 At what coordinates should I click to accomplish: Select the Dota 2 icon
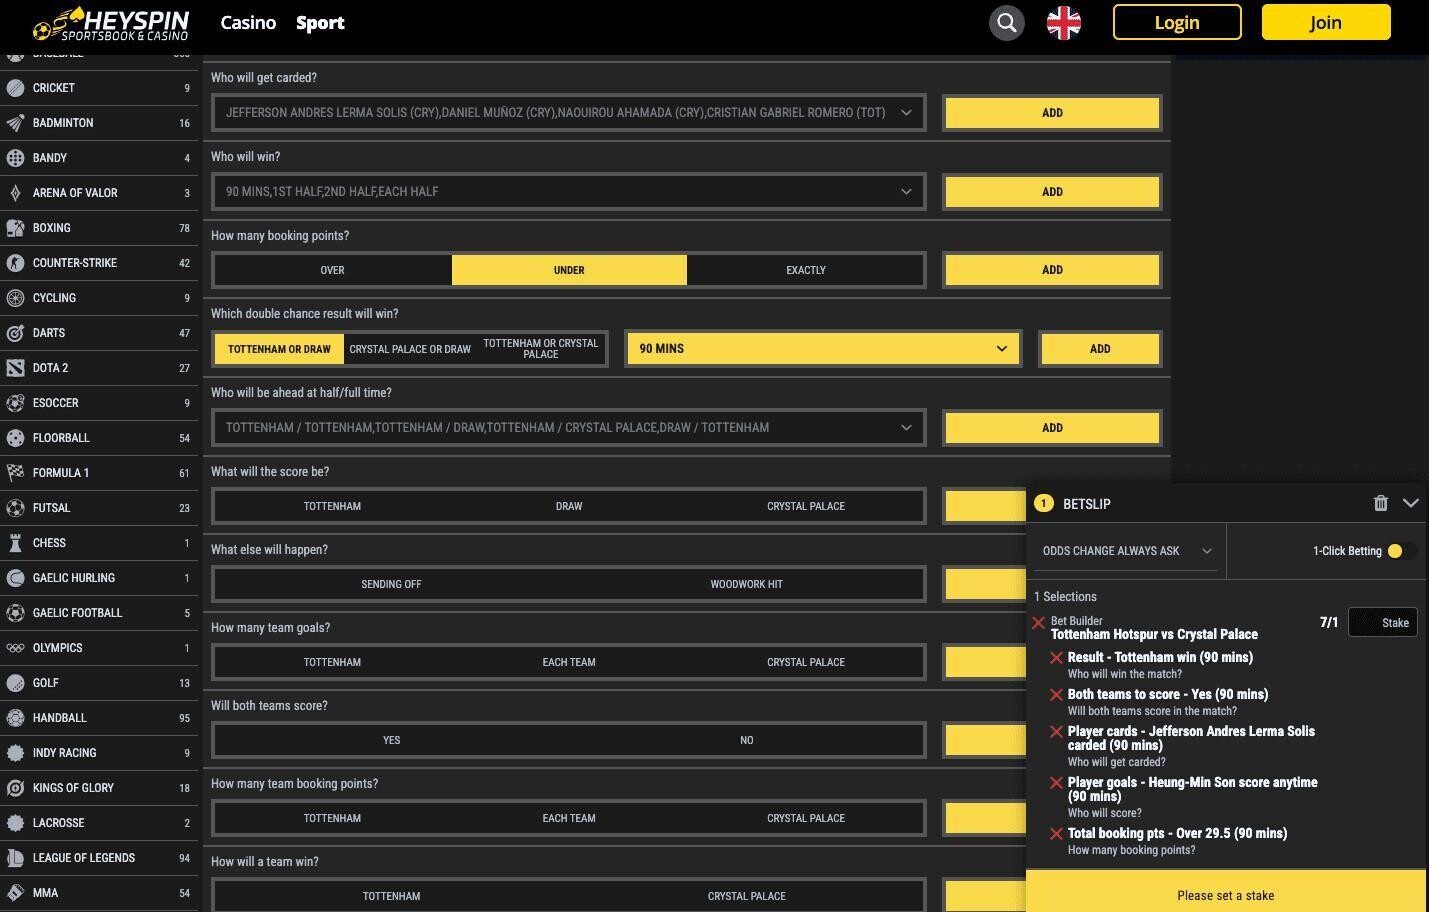point(15,368)
